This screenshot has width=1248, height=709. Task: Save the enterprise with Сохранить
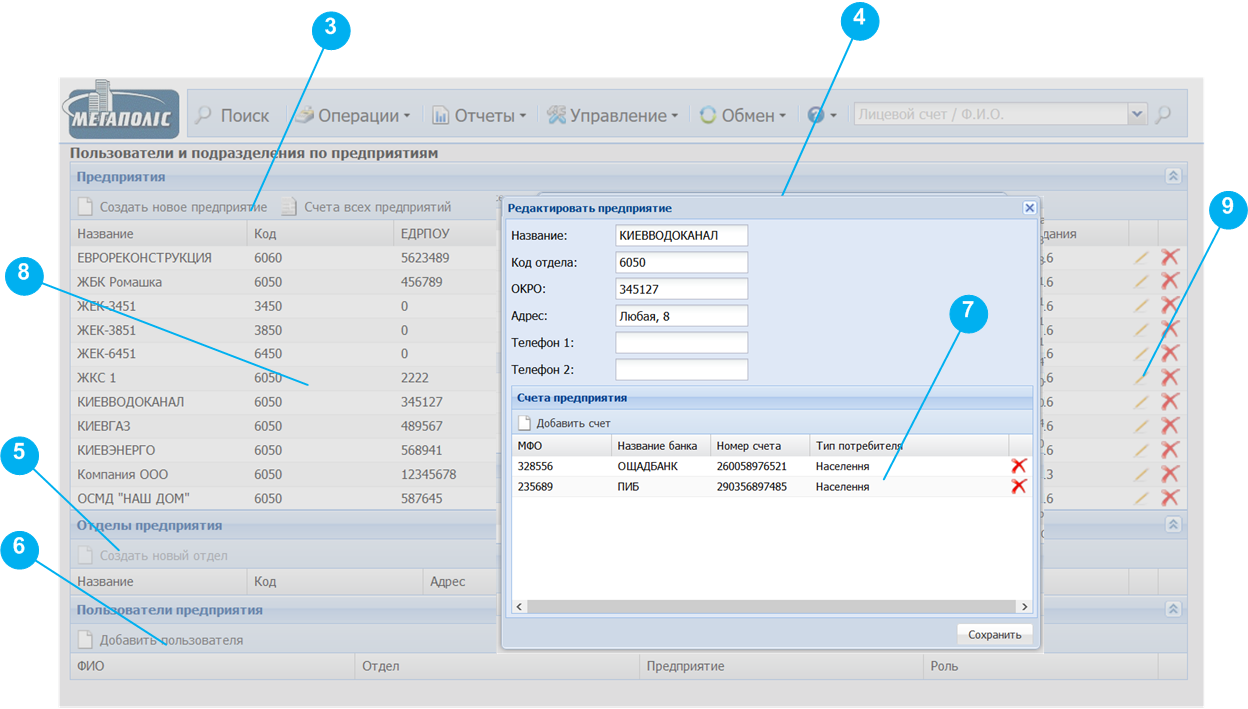(x=994, y=634)
